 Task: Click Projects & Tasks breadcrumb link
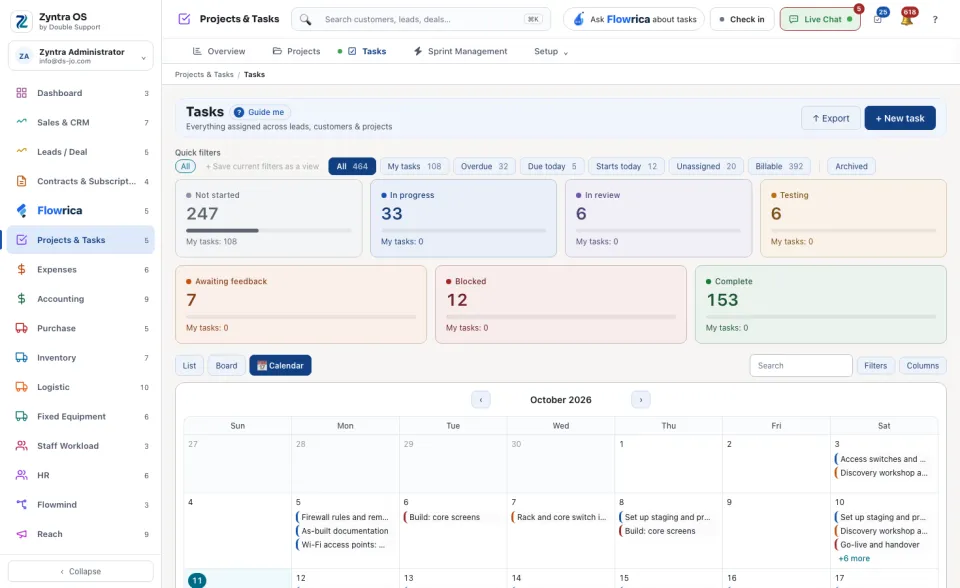tap(204, 75)
